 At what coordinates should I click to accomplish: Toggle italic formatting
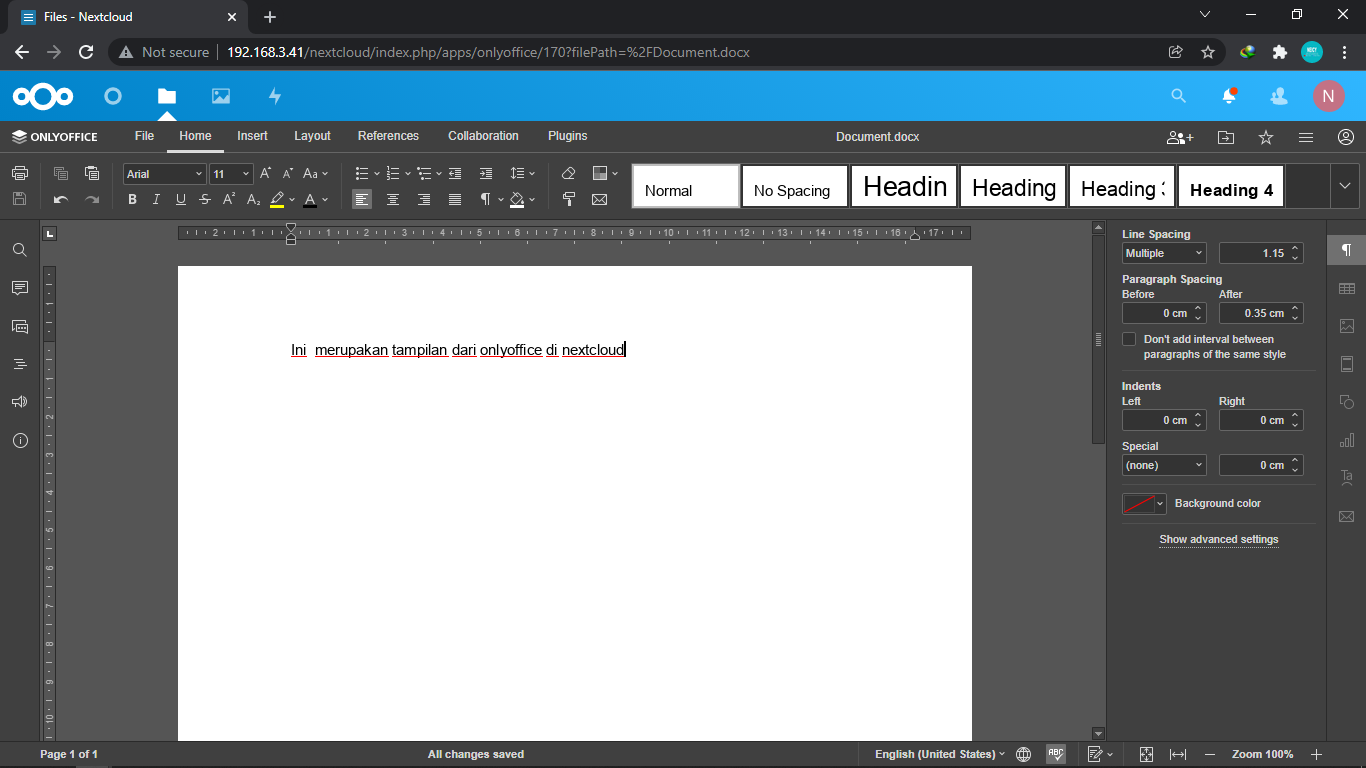click(x=156, y=199)
